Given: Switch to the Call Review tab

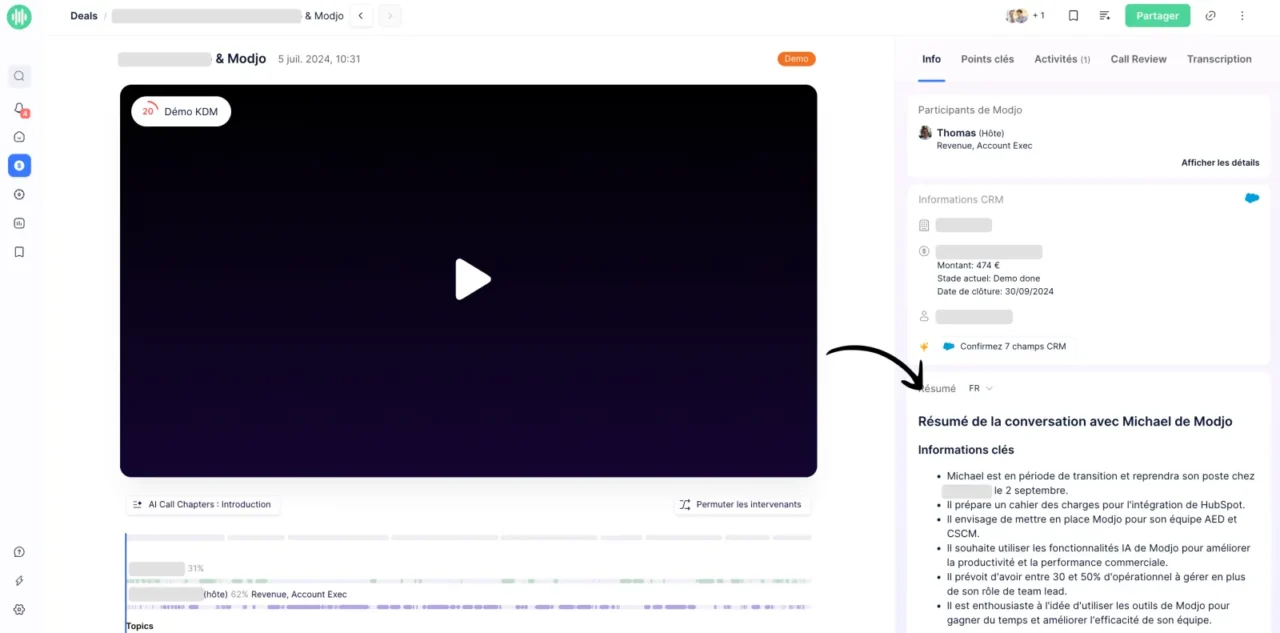Looking at the screenshot, I should pyautogui.click(x=1138, y=59).
